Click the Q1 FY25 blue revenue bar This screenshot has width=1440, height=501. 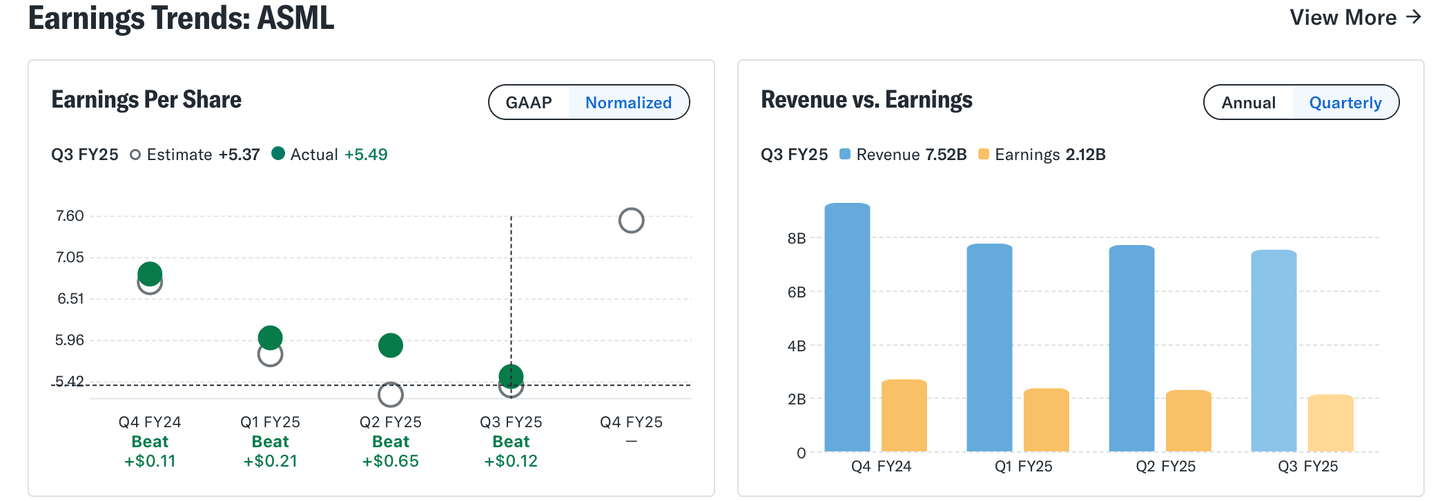pyautogui.click(x=989, y=348)
